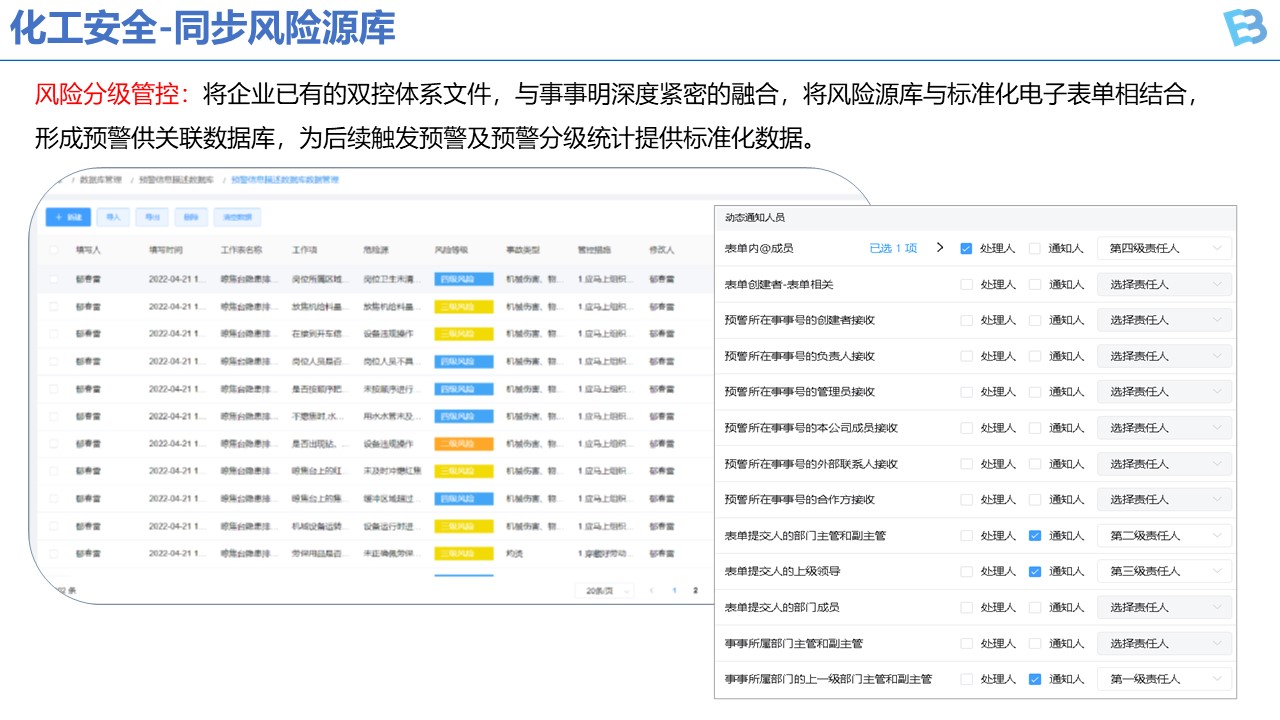The height and width of the screenshot is (720, 1280).
Task: Go to page 2 in pagination
Action: point(696,591)
